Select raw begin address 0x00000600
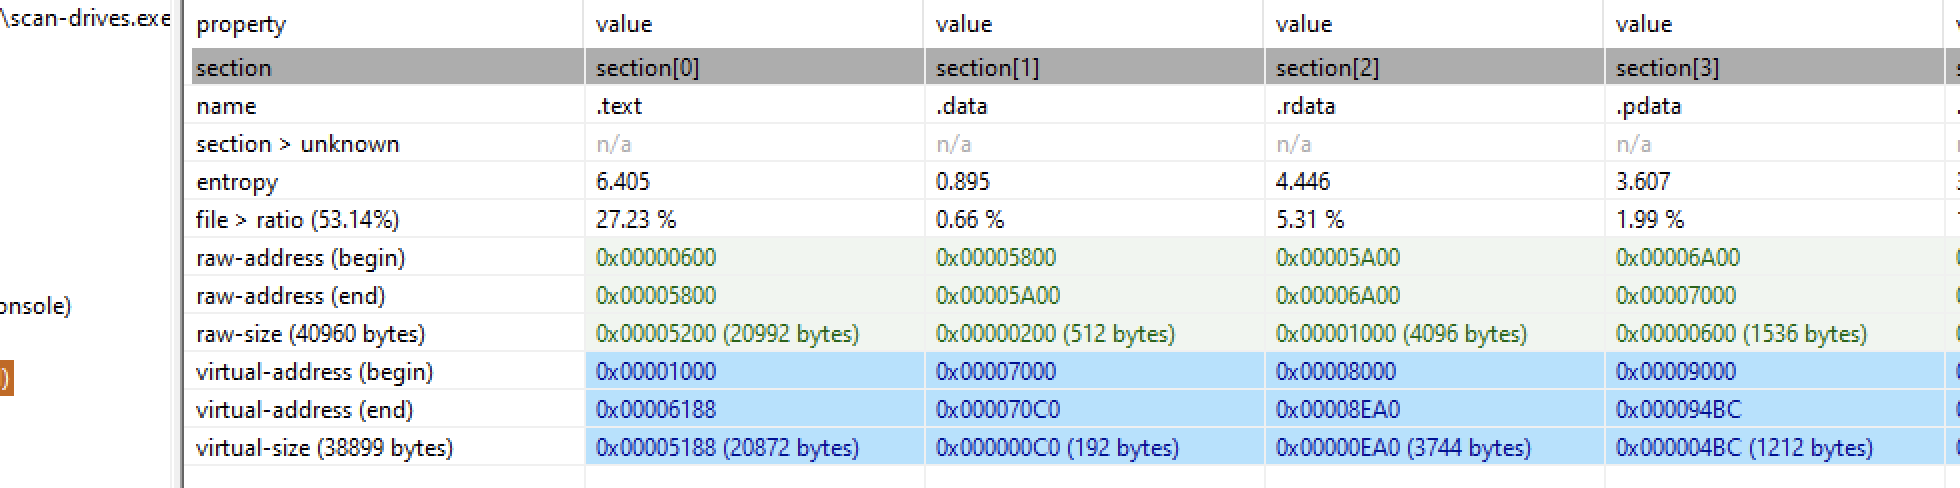 [656, 258]
